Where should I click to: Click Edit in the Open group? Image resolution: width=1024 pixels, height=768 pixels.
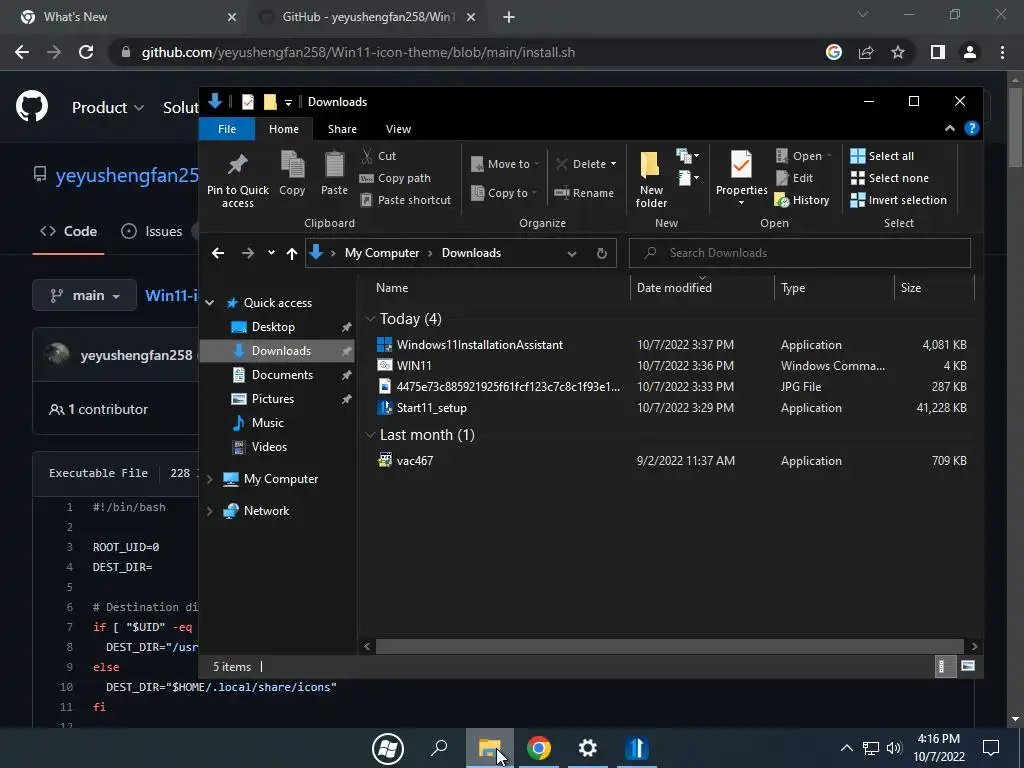[794, 178]
